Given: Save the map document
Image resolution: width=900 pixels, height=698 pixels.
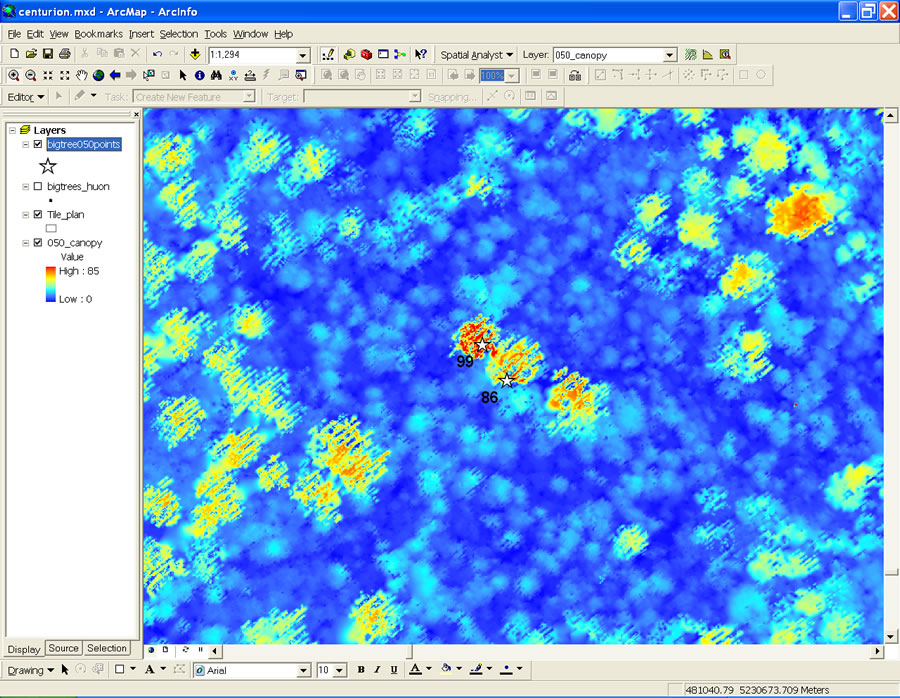Looking at the screenshot, I should tap(48, 54).
